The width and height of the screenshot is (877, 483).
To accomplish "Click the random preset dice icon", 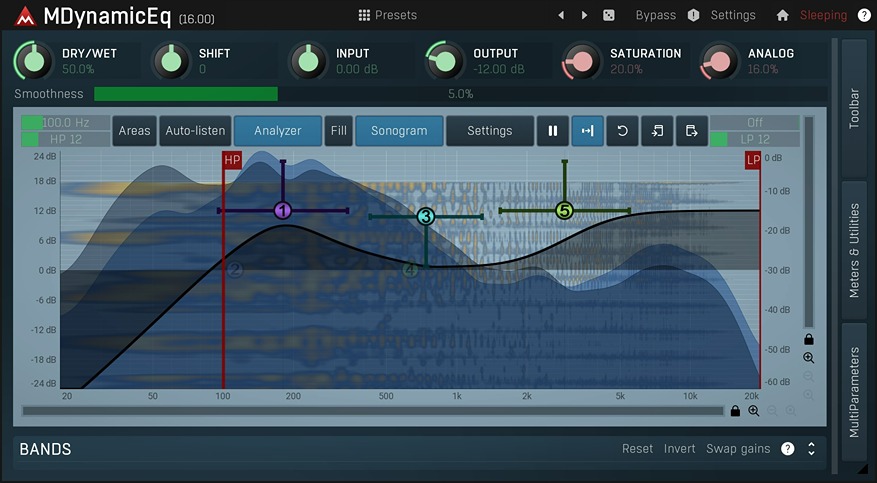I will click(609, 15).
